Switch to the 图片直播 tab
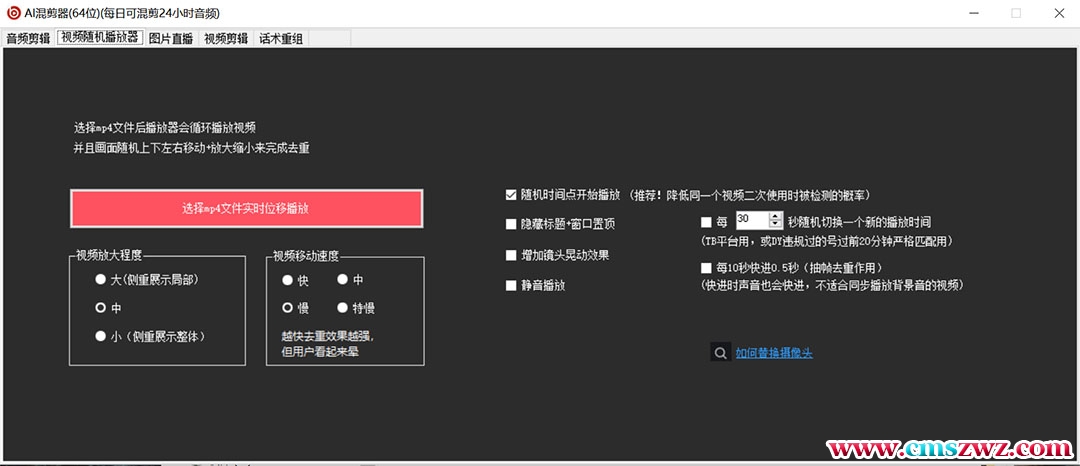 coord(171,39)
